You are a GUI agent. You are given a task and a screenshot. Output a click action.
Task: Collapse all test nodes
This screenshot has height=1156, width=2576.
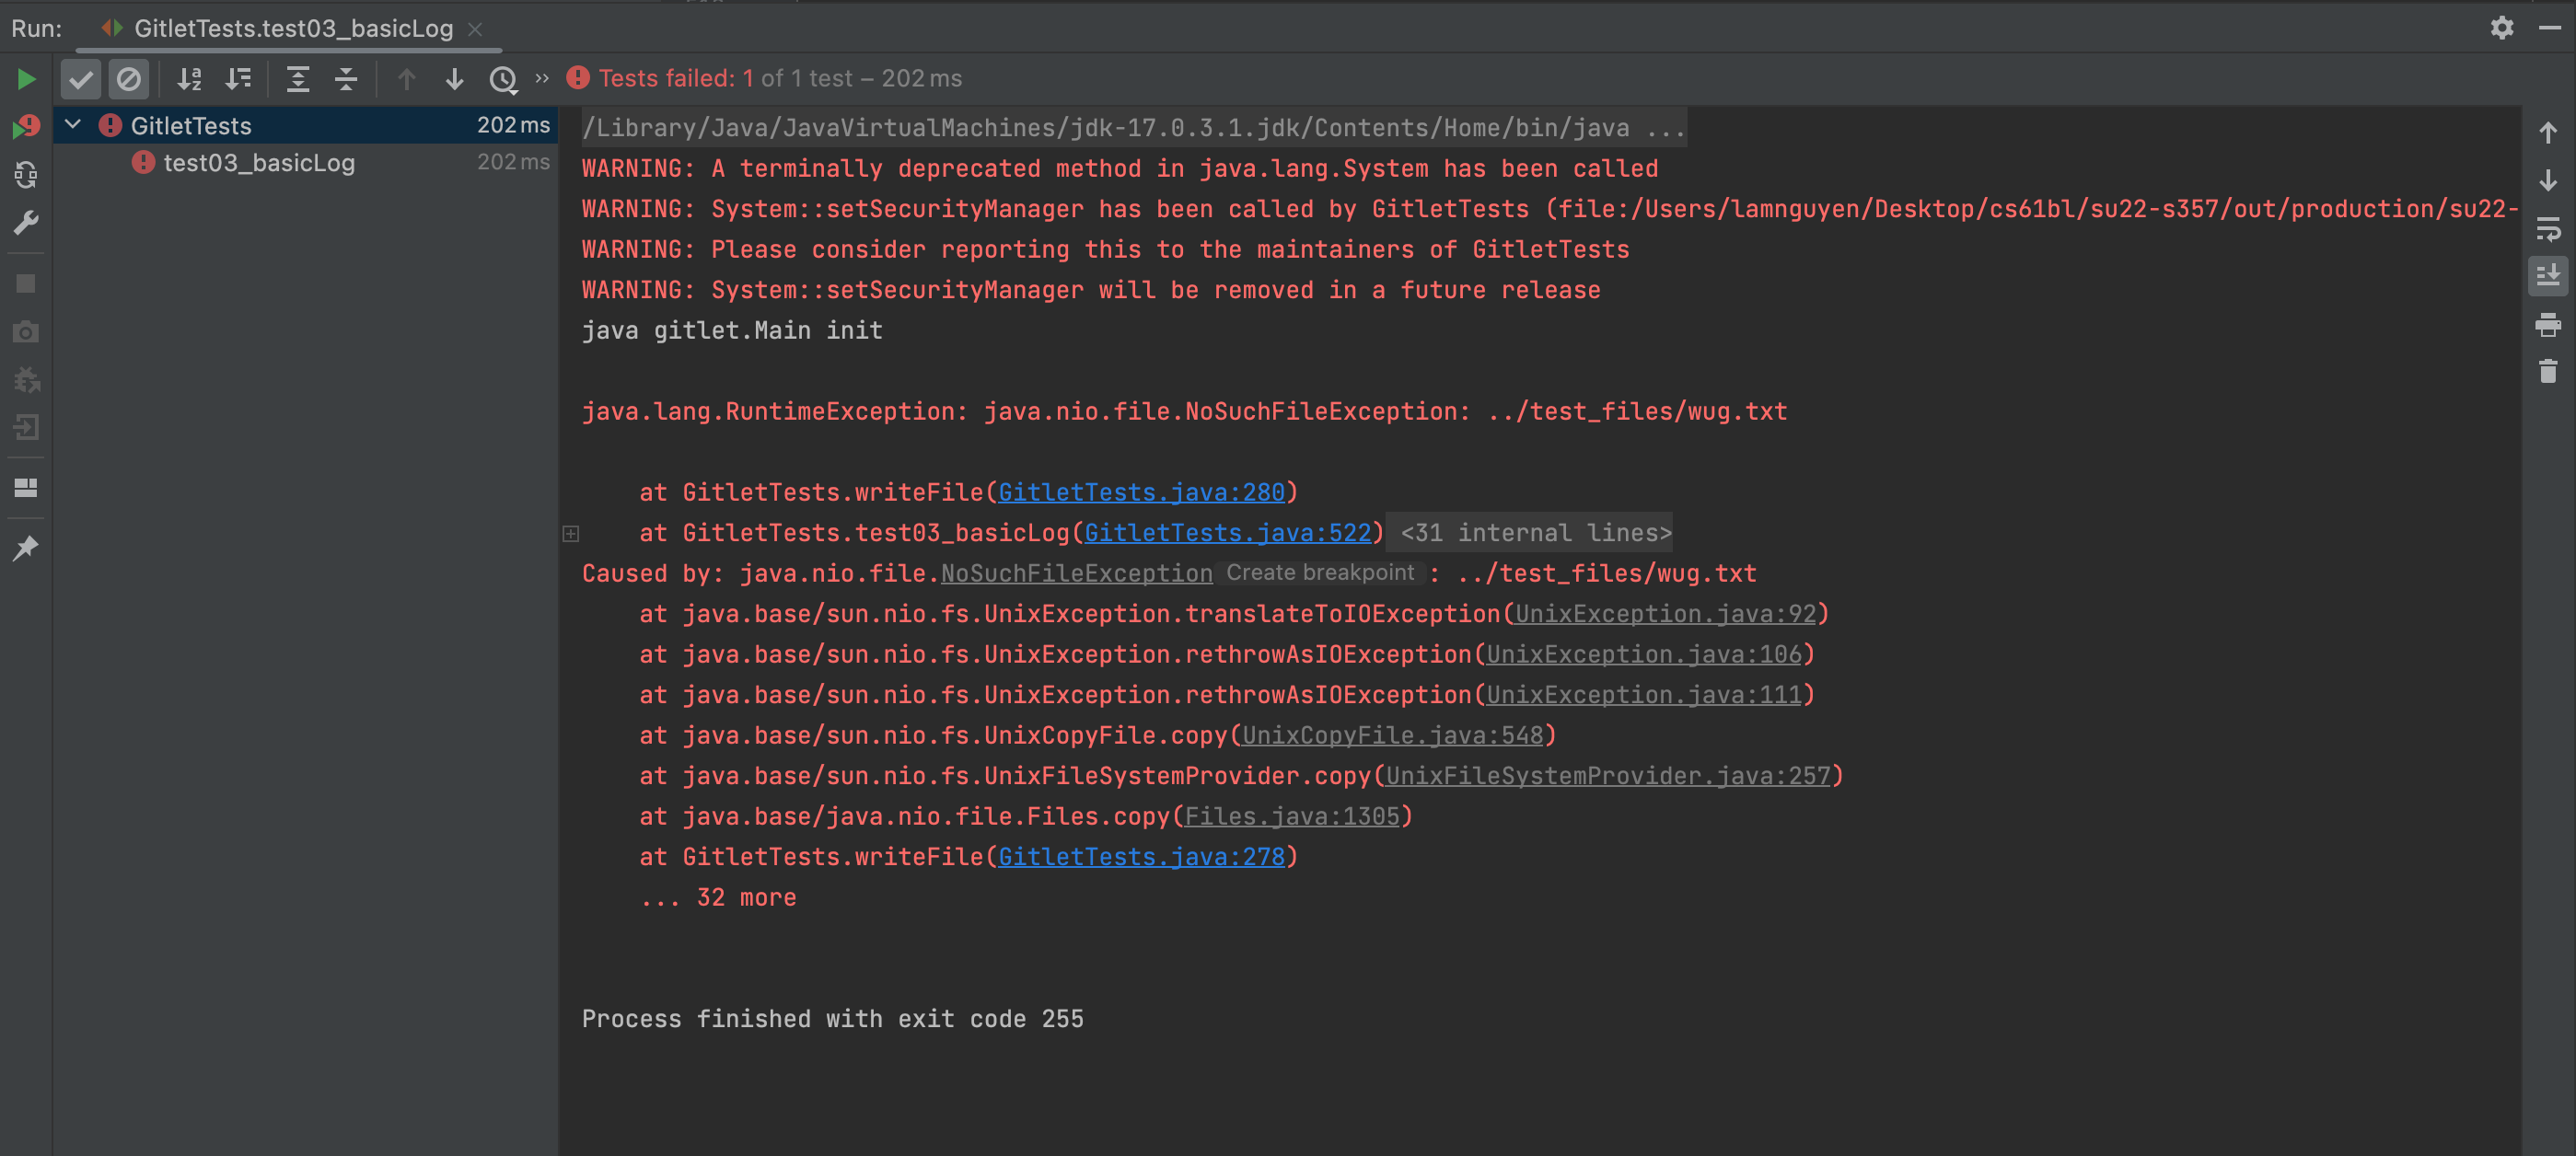(x=346, y=79)
